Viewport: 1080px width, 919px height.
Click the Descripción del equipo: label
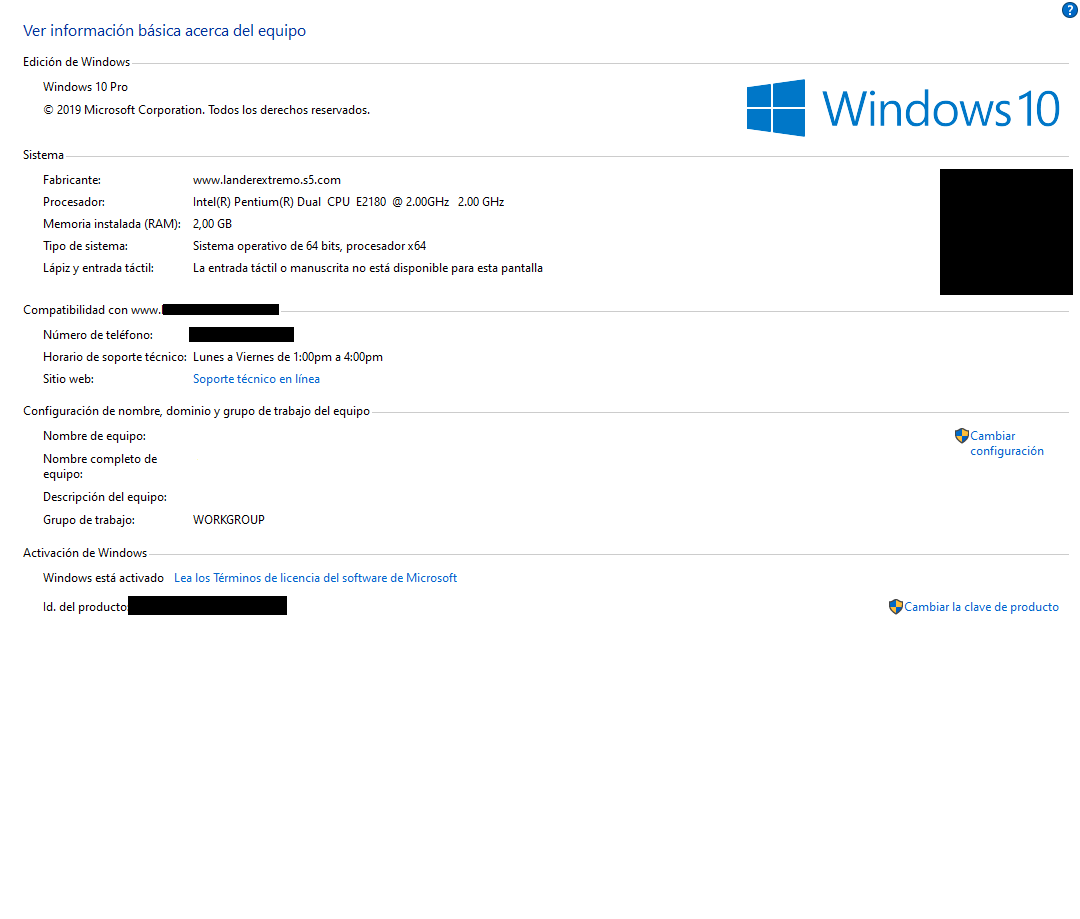105,497
